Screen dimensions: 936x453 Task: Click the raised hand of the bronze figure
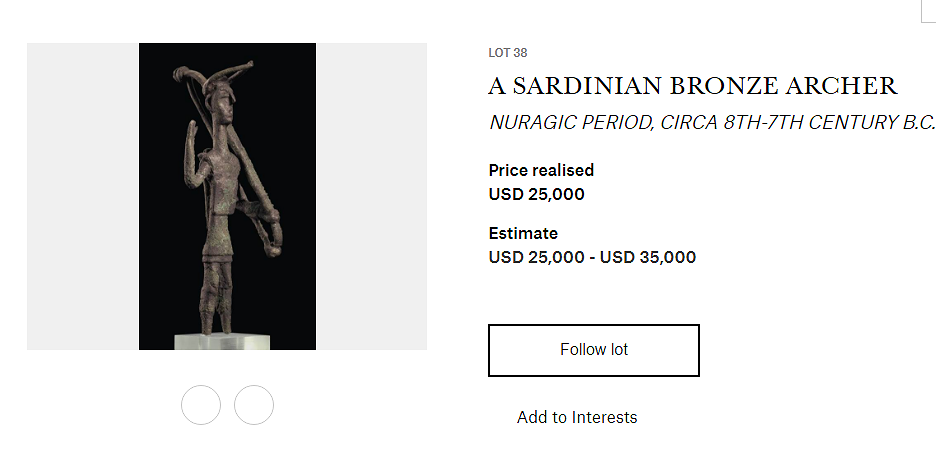pyautogui.click(x=192, y=147)
